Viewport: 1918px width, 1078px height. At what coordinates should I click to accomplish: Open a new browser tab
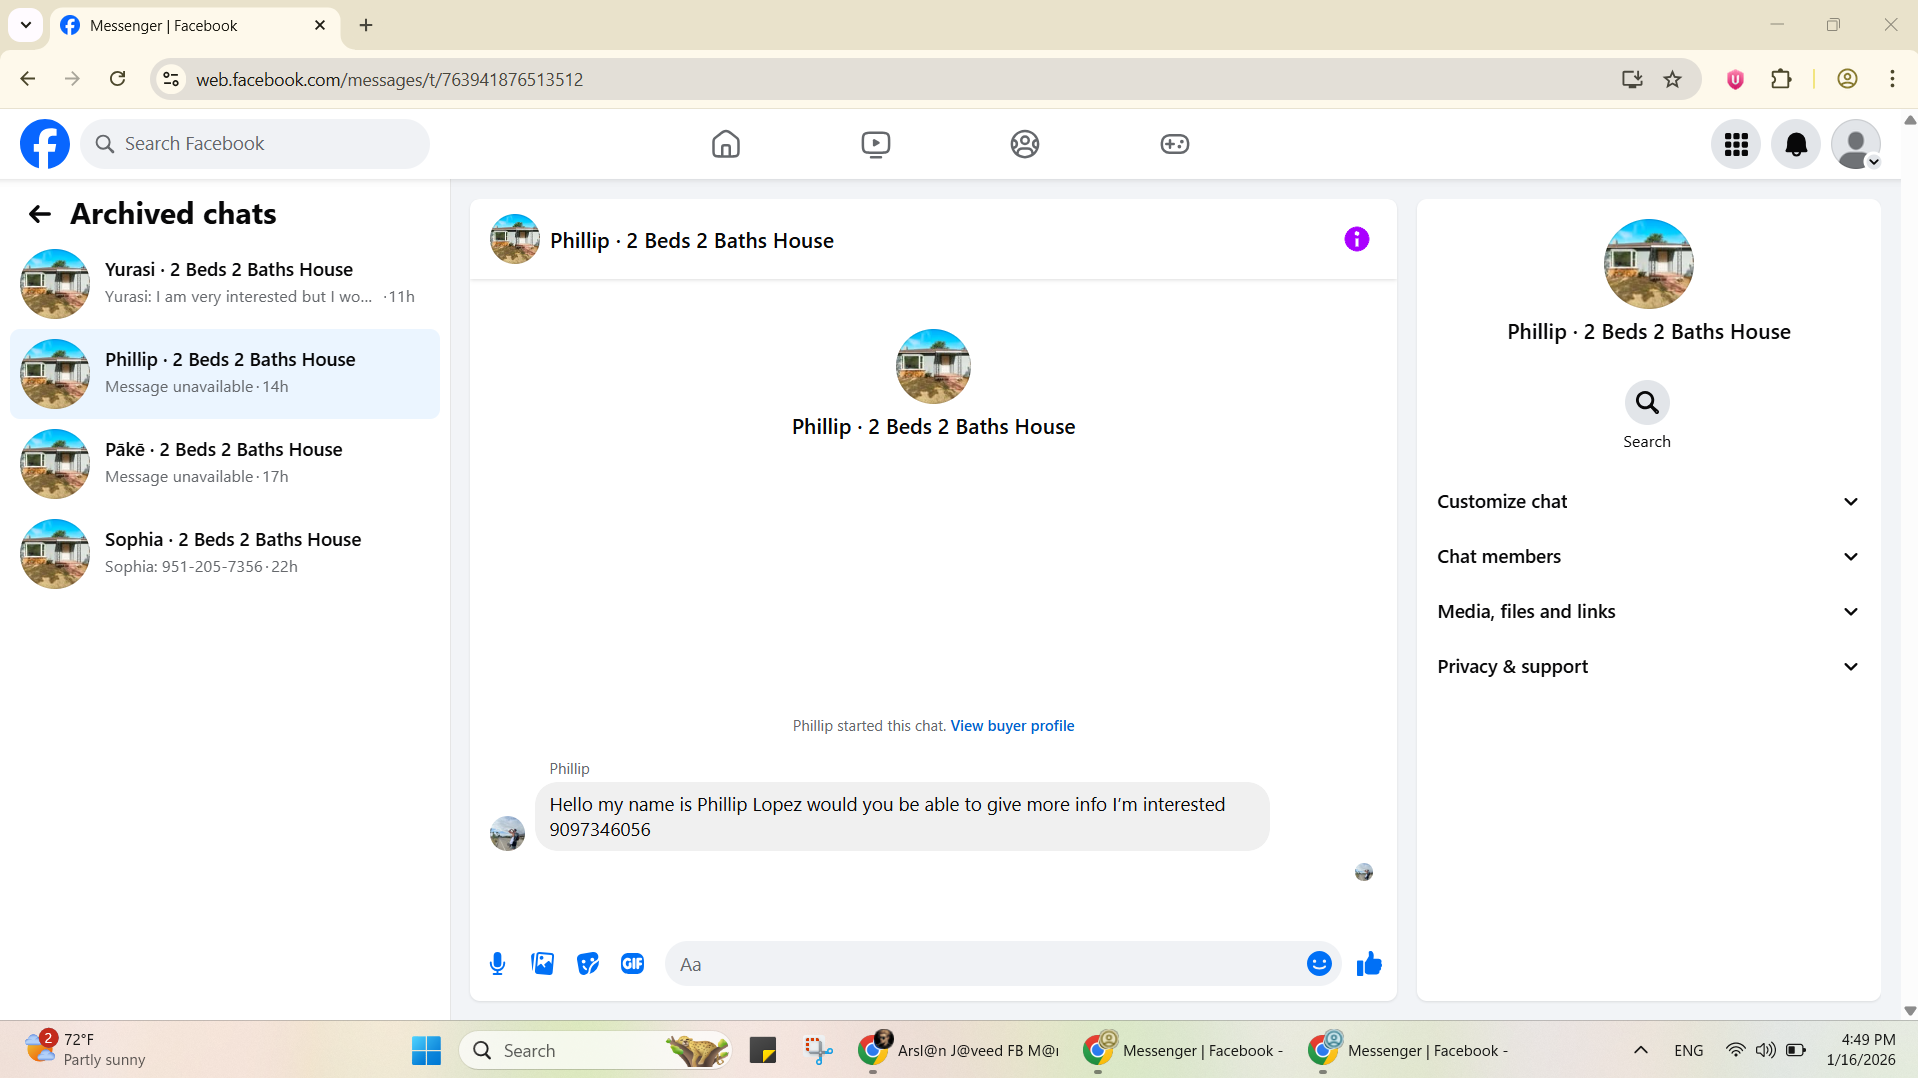pos(366,25)
